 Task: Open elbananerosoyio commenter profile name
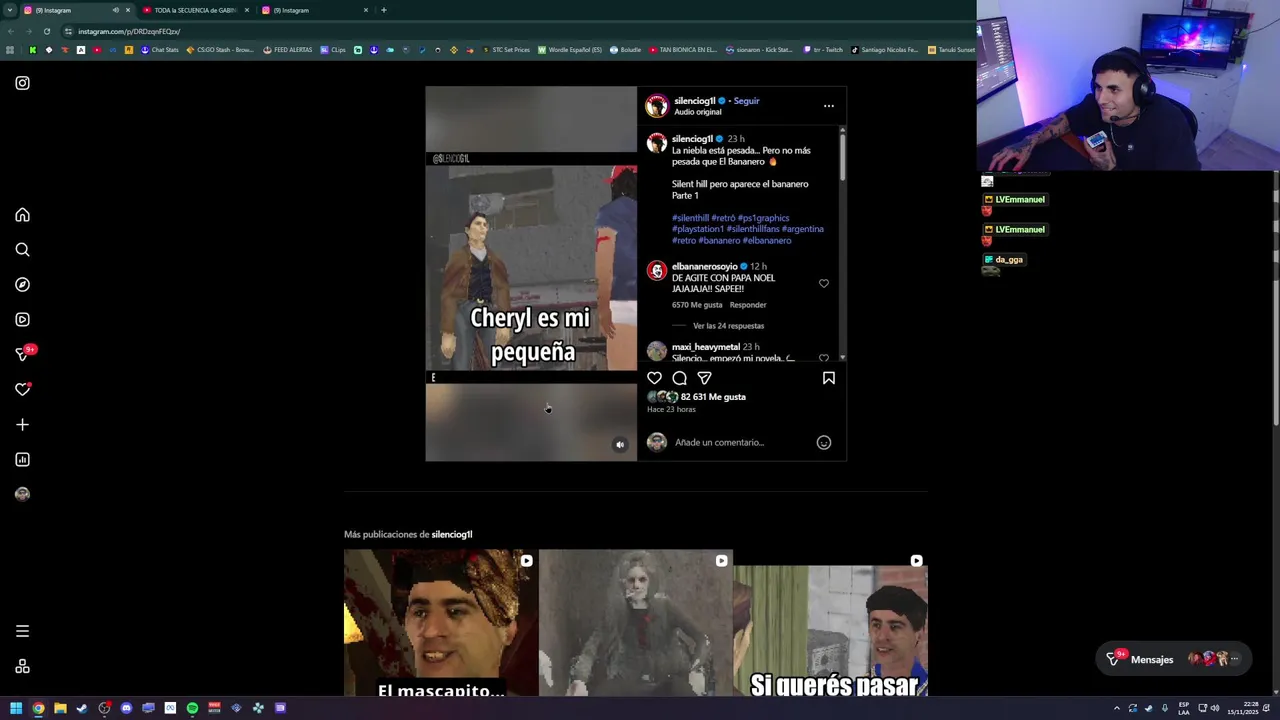704,267
